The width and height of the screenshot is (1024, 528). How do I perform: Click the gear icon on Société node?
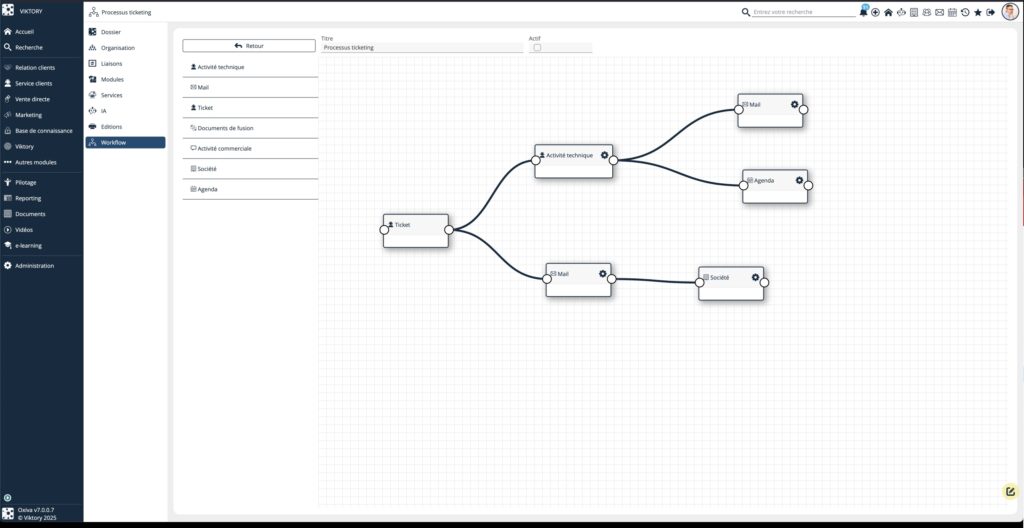[755, 277]
